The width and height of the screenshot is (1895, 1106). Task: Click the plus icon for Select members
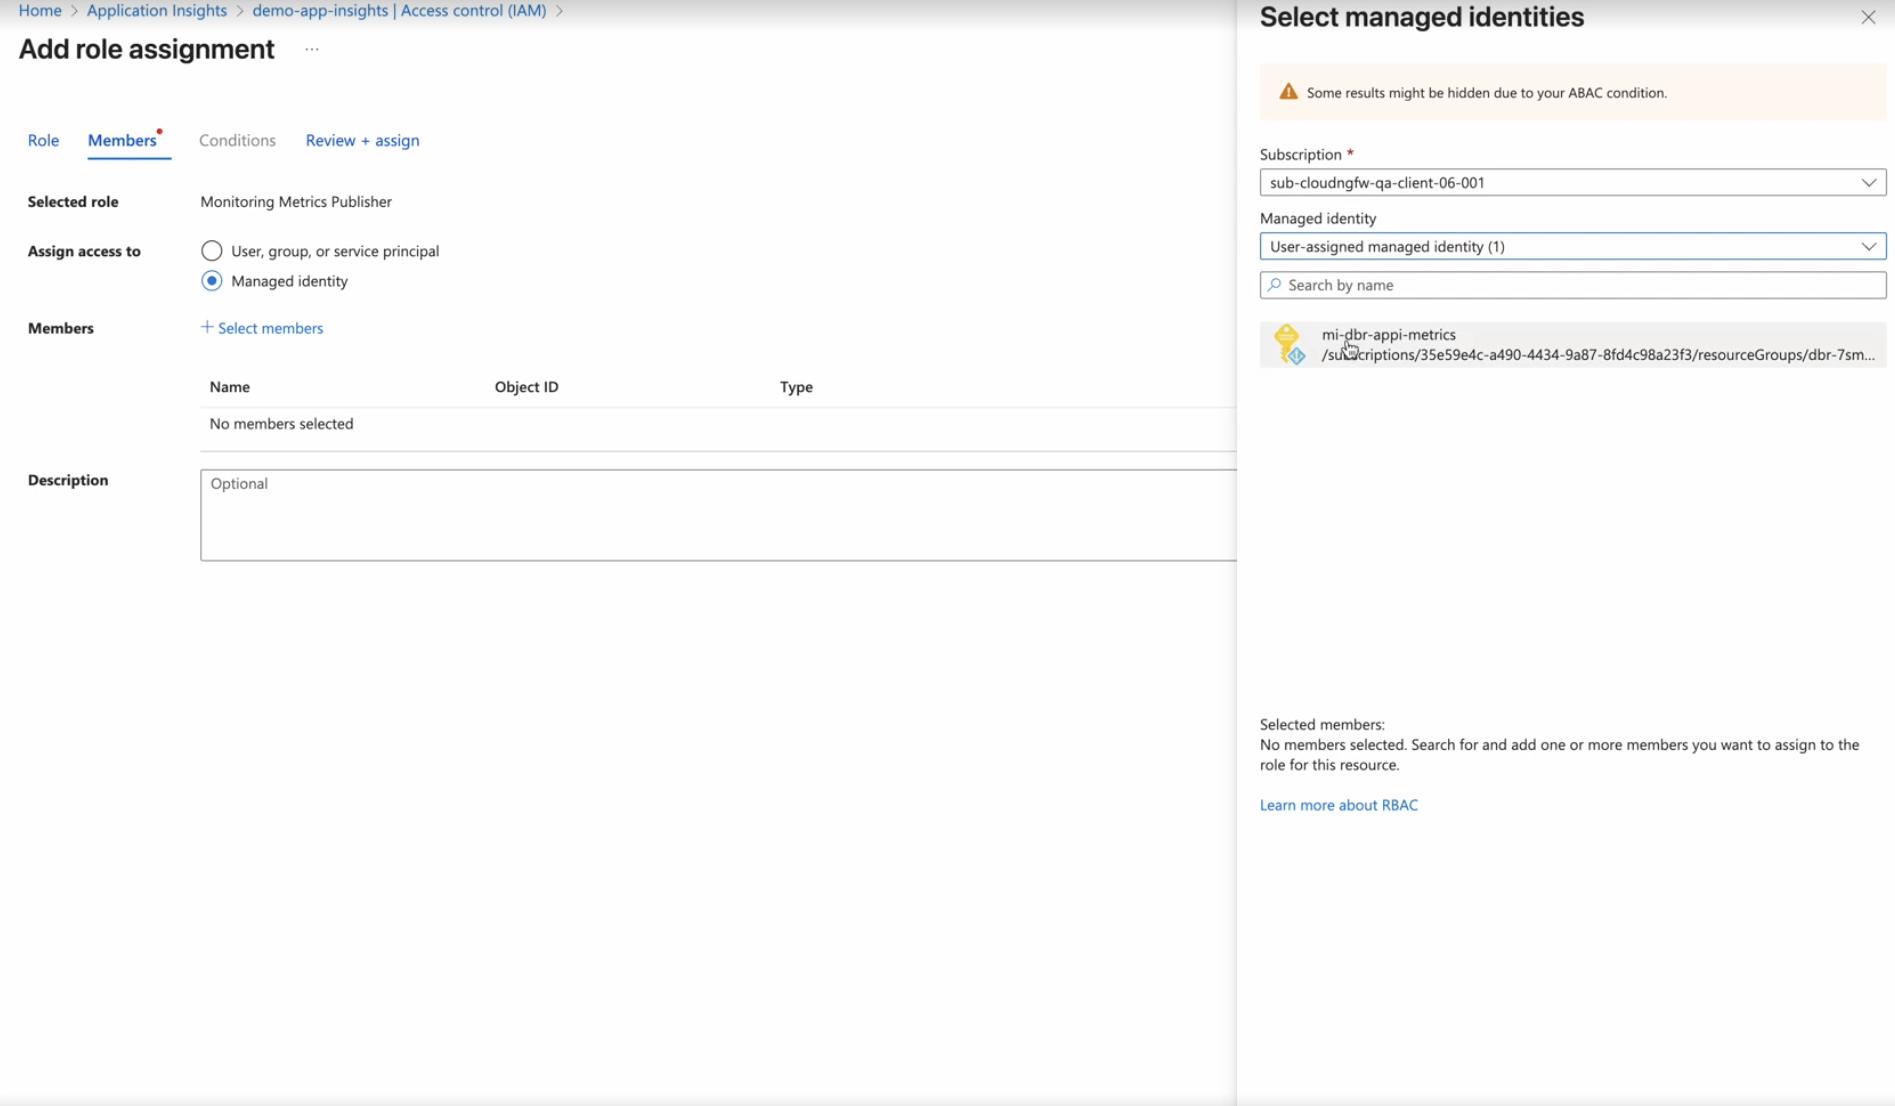(207, 327)
